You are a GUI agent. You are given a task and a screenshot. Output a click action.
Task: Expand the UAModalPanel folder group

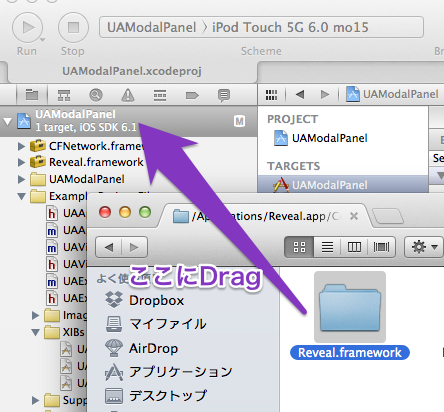coord(21,179)
